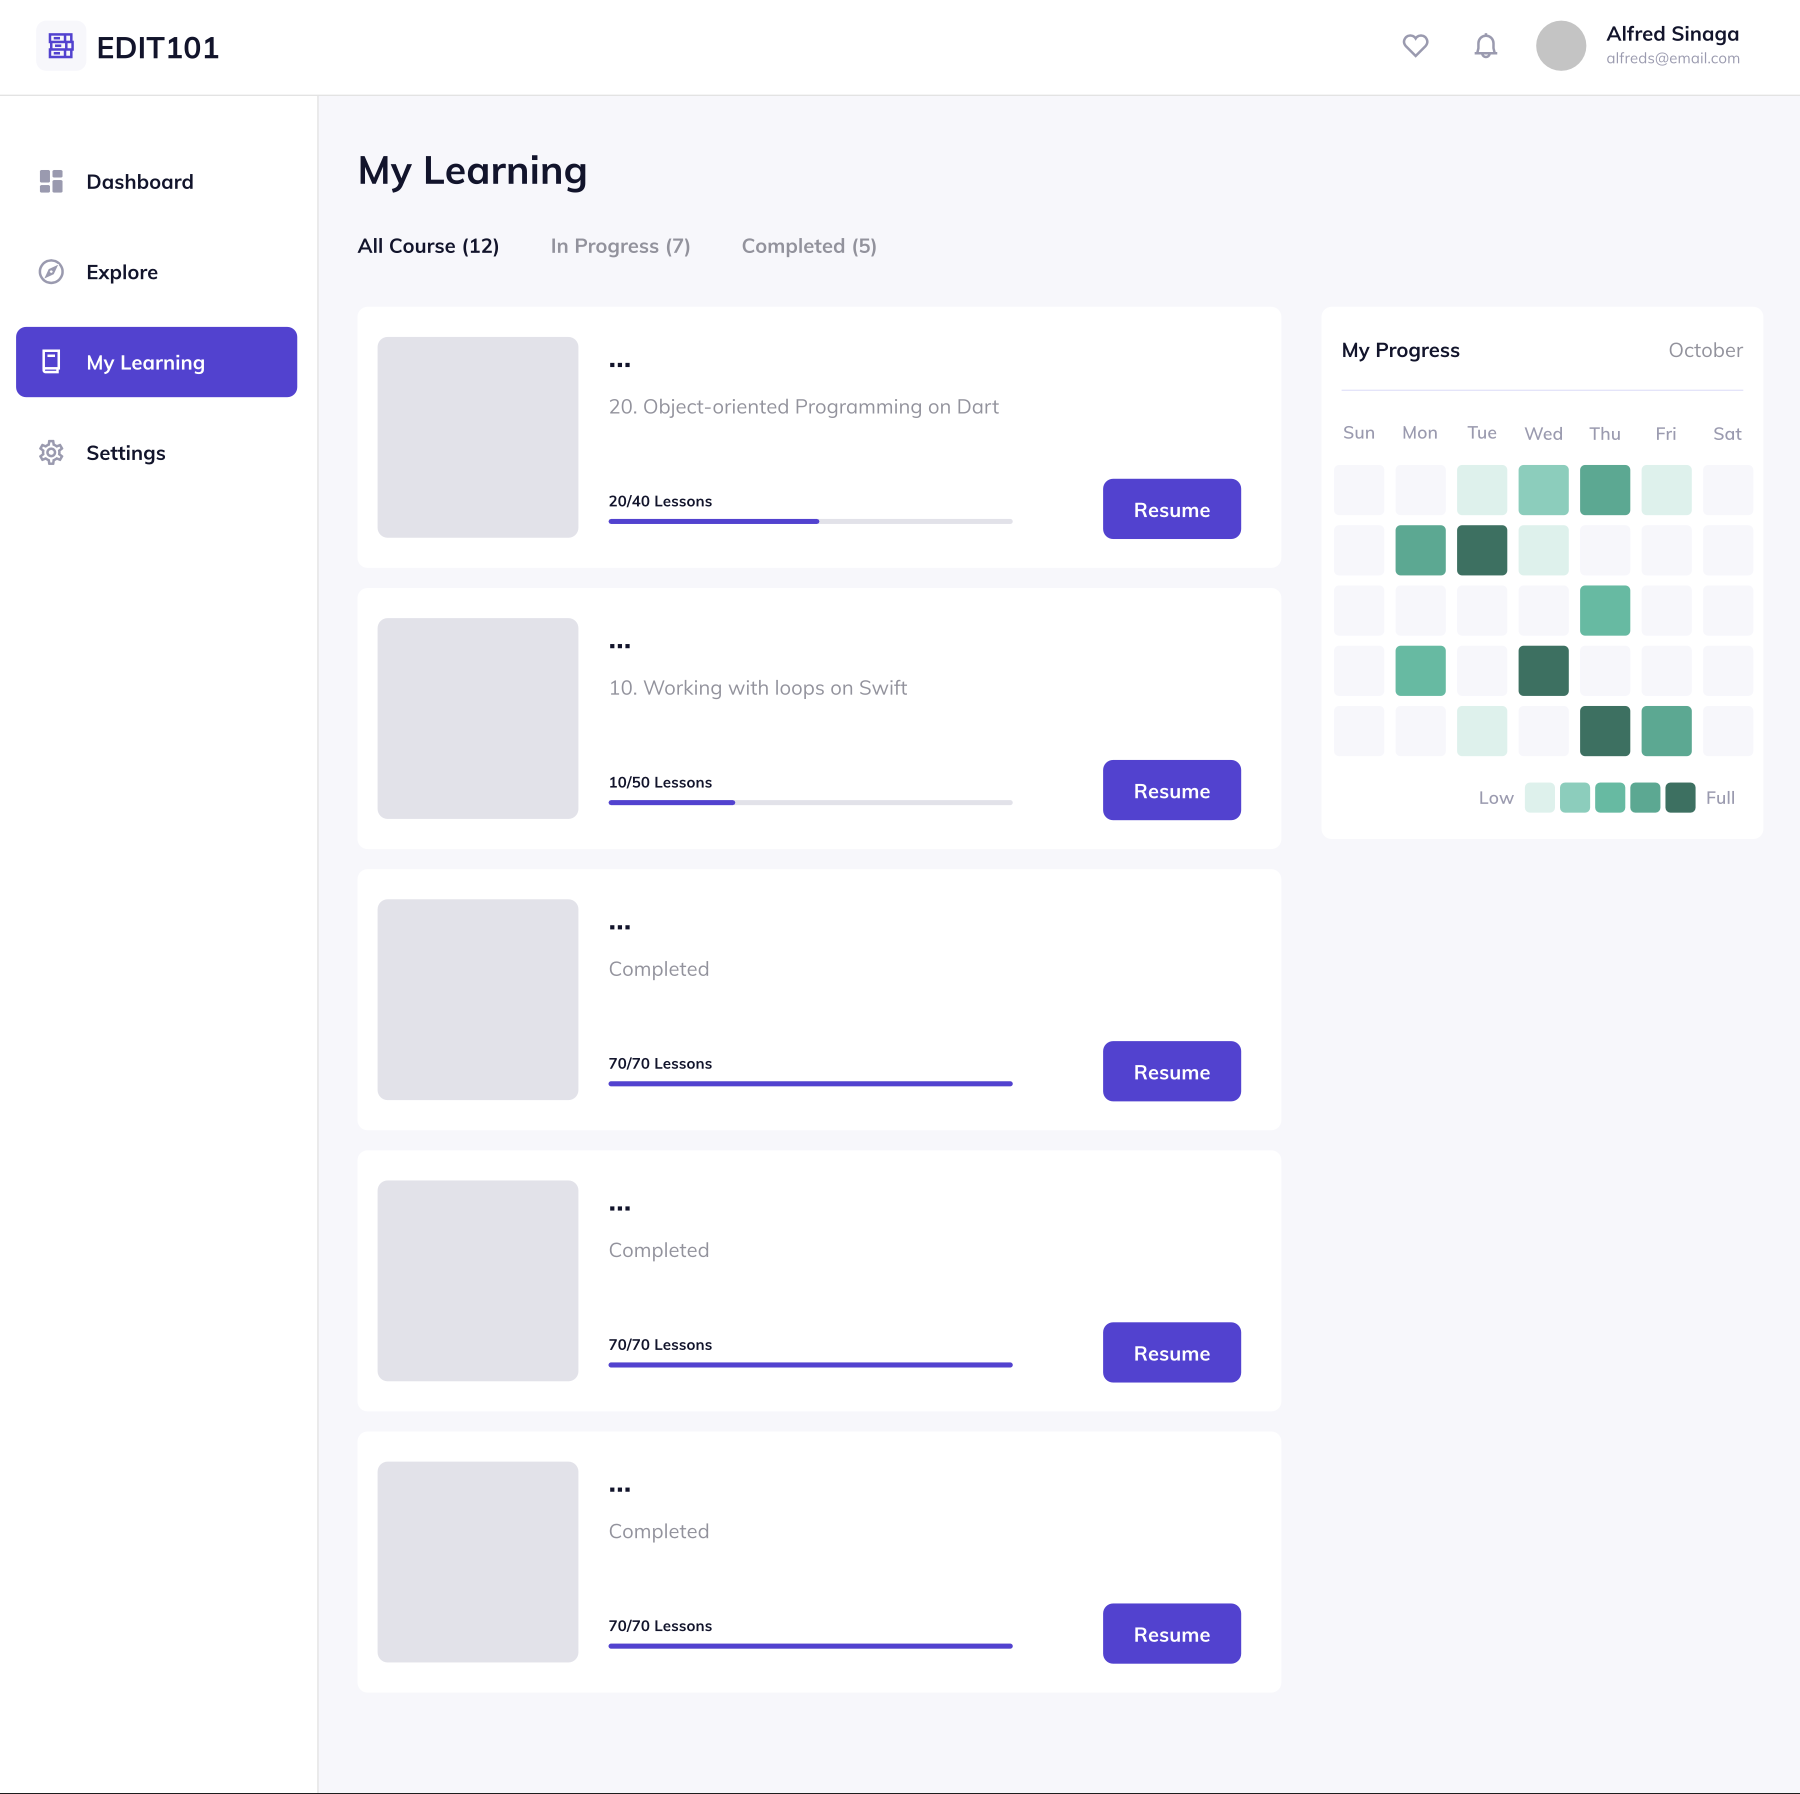Resume the Object-oriented Programming on Dart course
The height and width of the screenshot is (1794, 1800).
click(x=1171, y=509)
